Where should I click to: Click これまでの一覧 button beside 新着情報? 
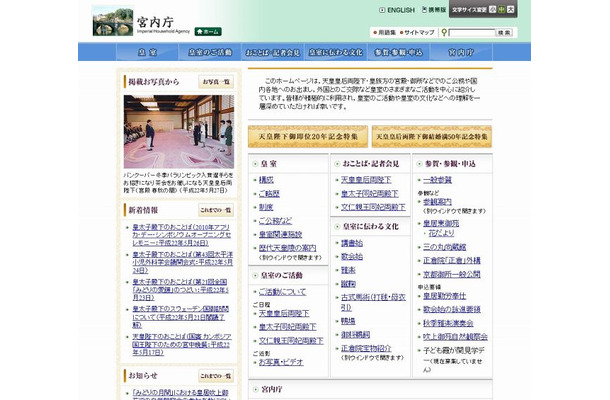[x=216, y=210]
